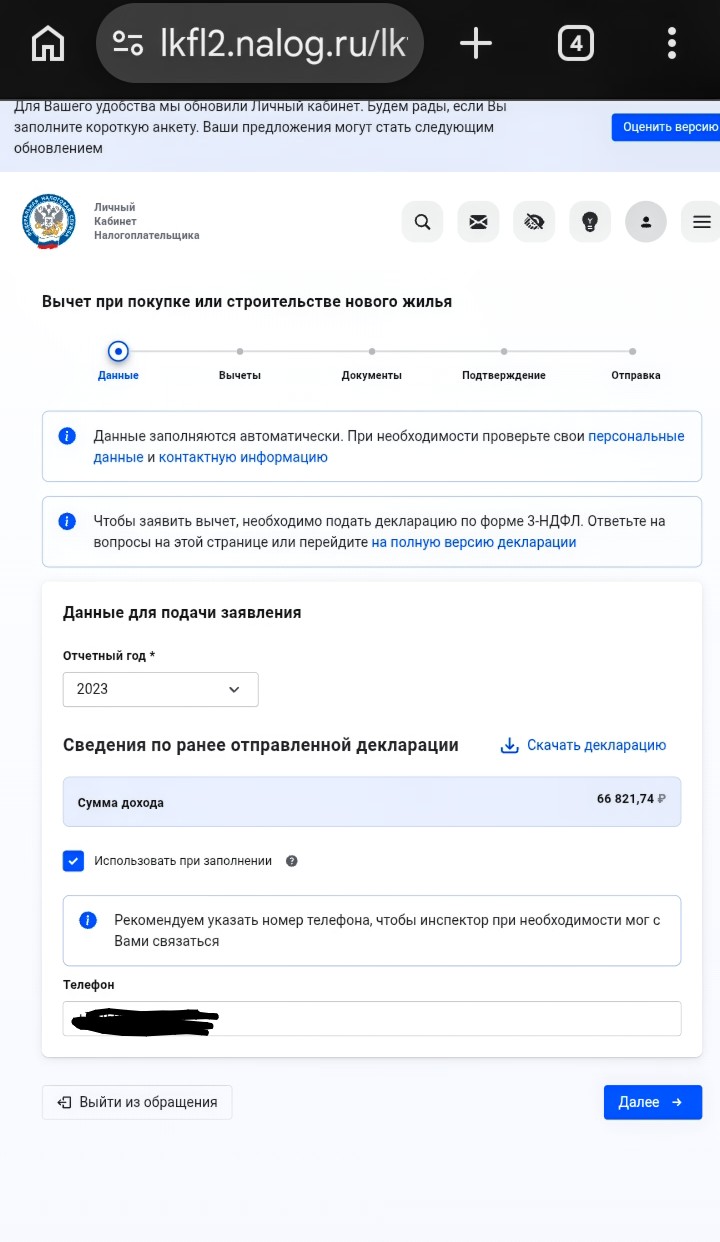Open messages via envelope icon
The height and width of the screenshot is (1242, 720).
[x=478, y=222]
